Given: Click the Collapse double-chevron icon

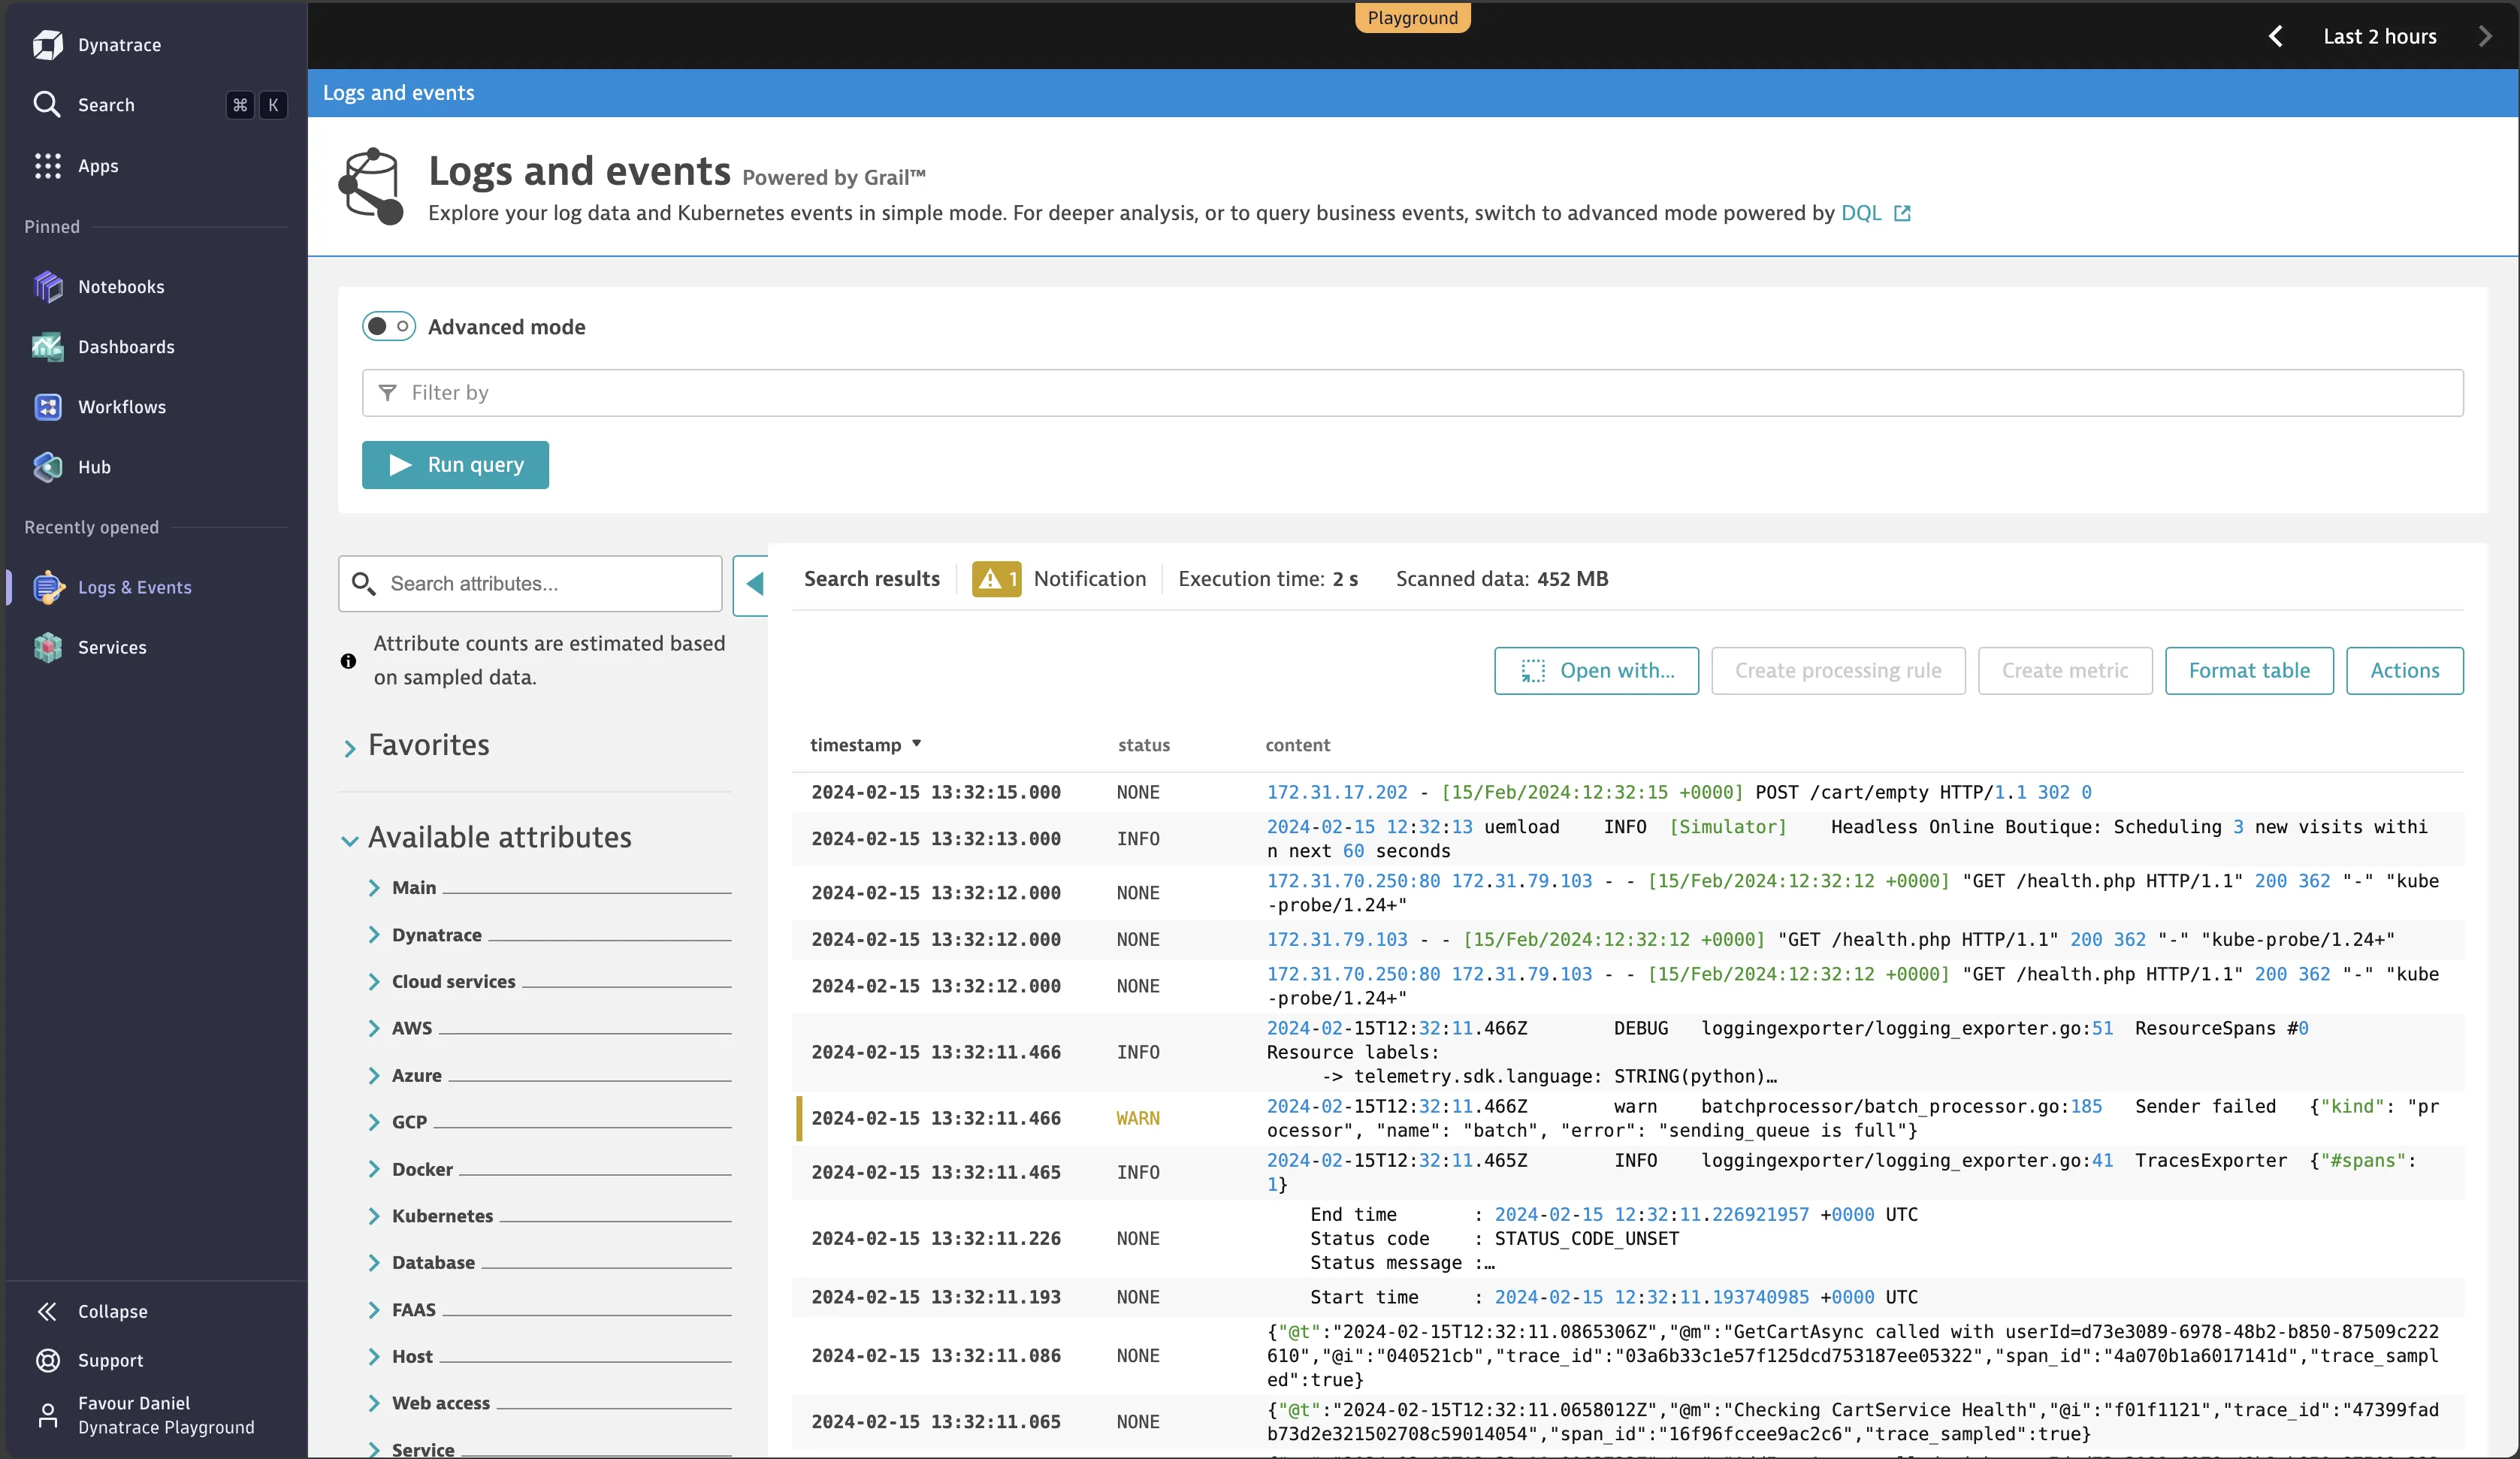Looking at the screenshot, I should pyautogui.click(x=47, y=1311).
